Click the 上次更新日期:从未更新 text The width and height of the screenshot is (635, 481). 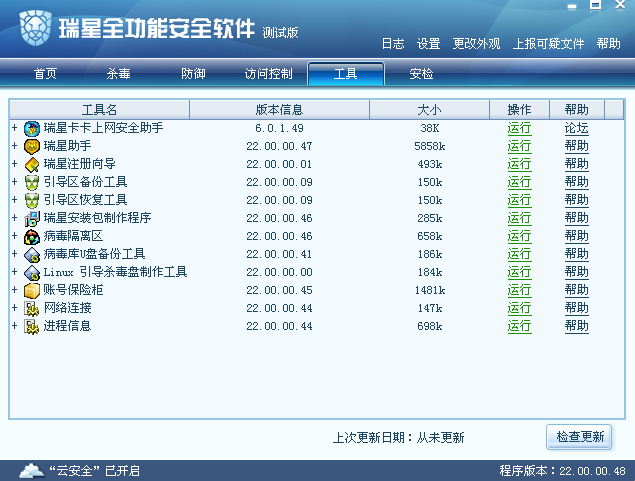[398, 438]
